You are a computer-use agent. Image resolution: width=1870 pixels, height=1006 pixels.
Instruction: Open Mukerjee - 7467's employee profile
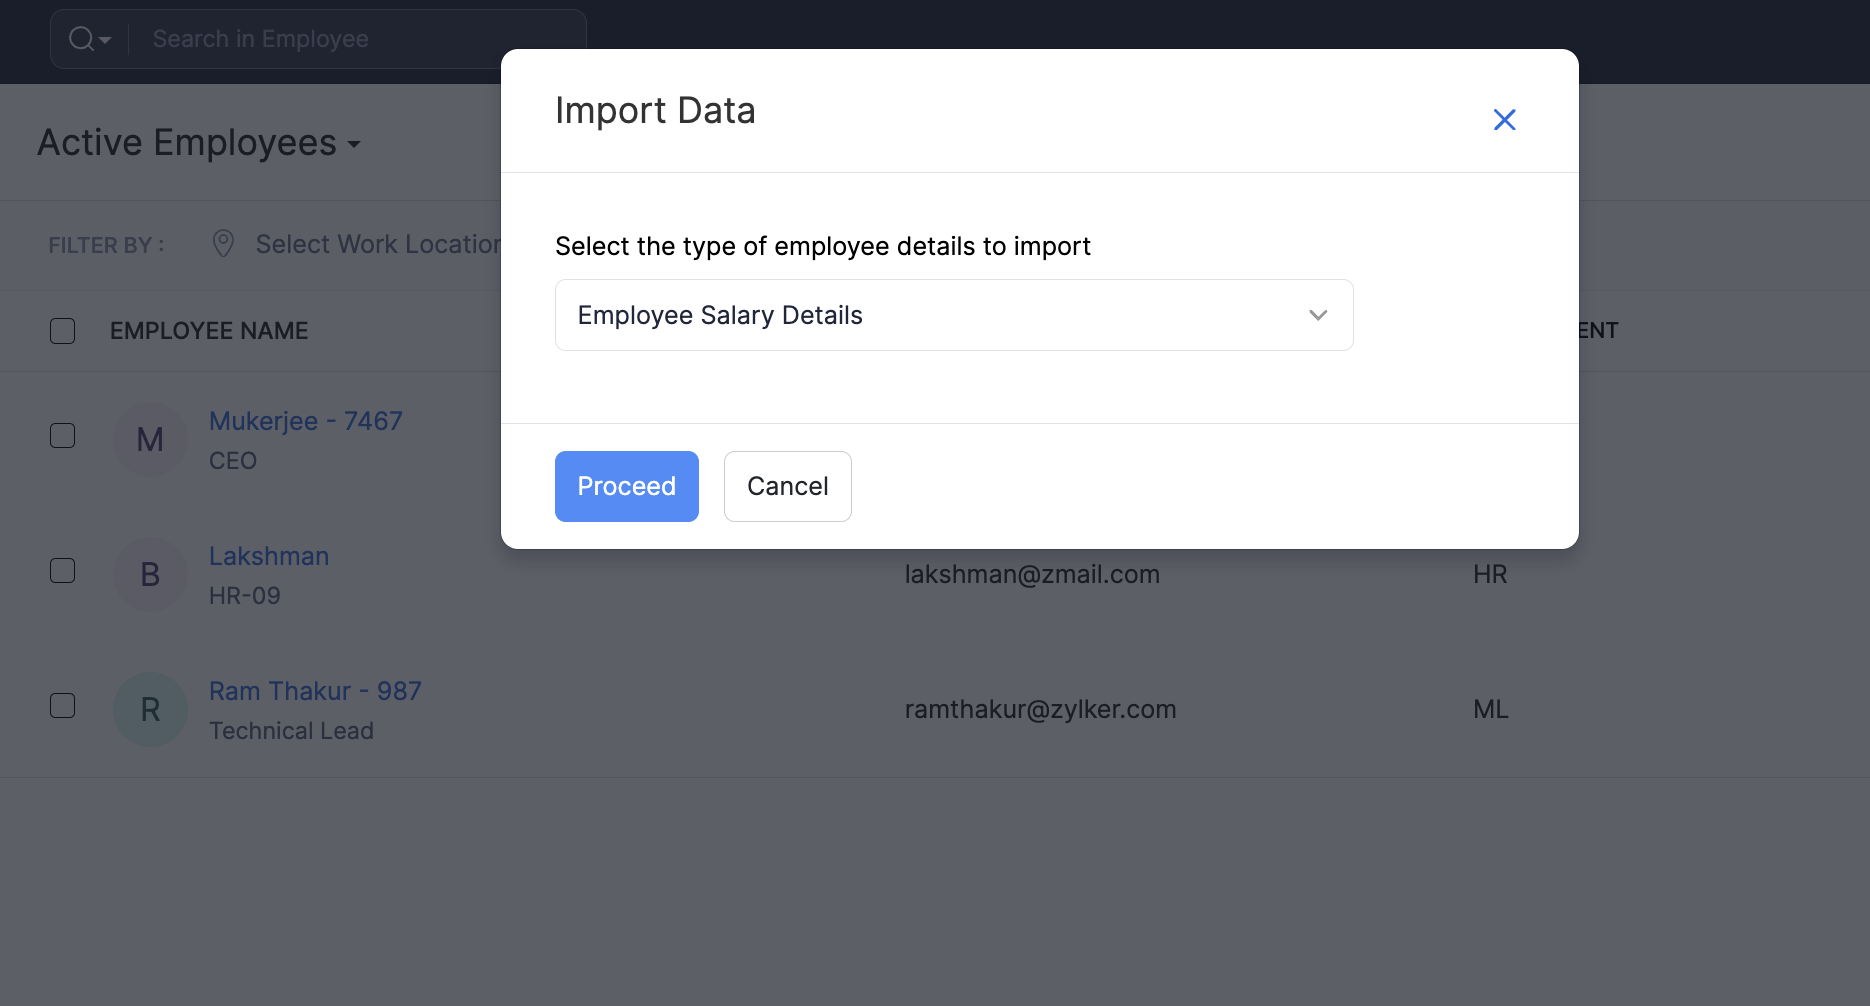tap(305, 421)
